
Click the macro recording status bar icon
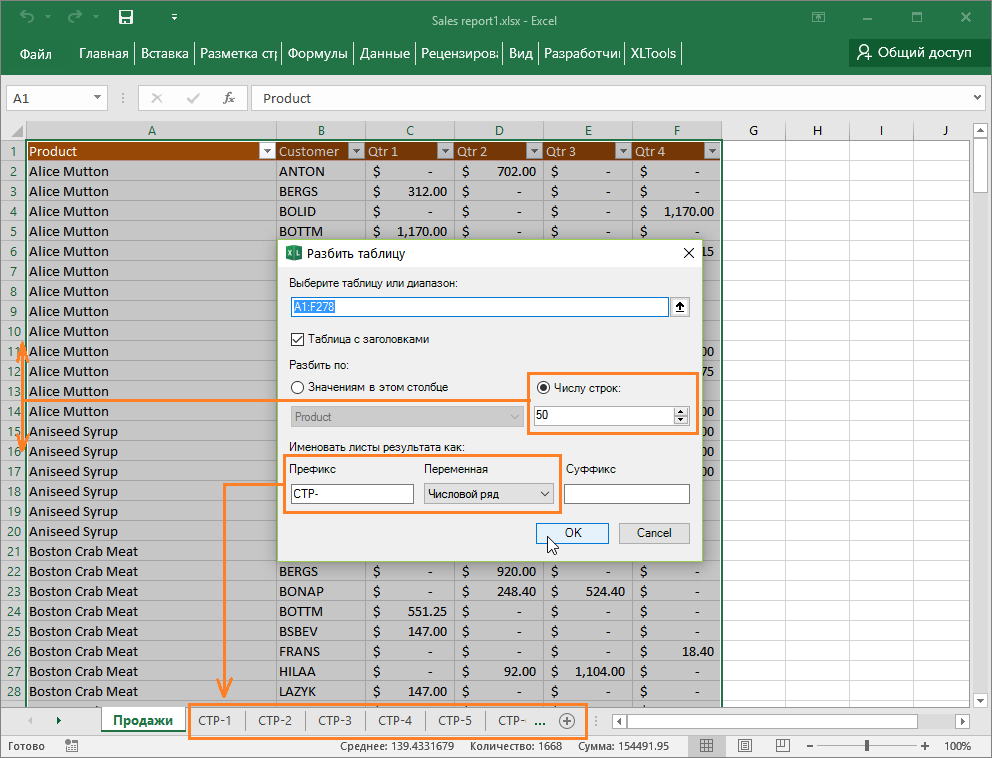tap(72, 746)
